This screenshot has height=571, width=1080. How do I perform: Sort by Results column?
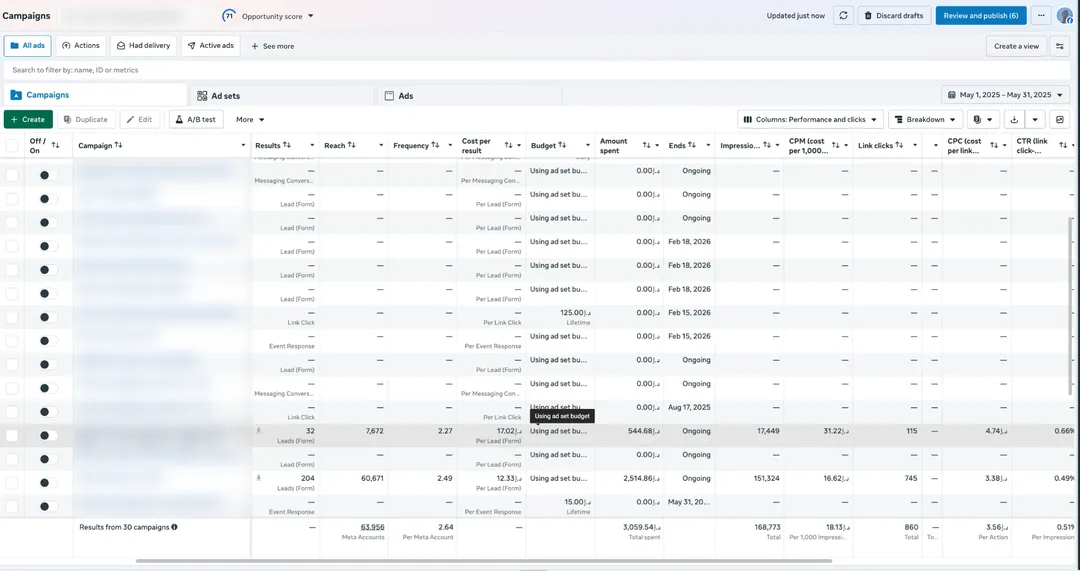tap(287, 145)
